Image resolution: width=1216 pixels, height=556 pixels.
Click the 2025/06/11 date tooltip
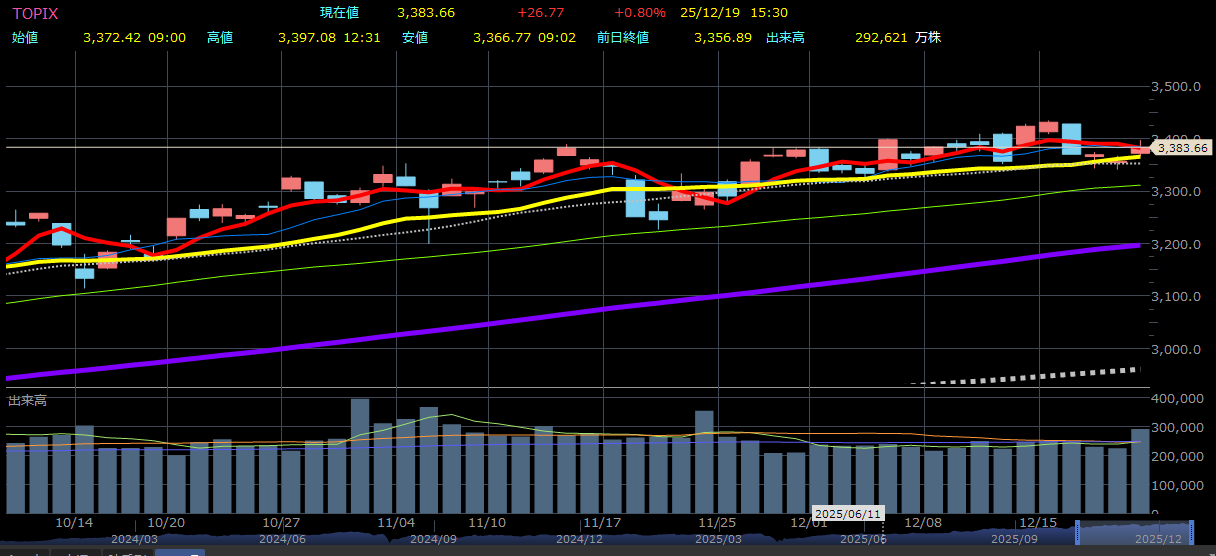pos(849,514)
